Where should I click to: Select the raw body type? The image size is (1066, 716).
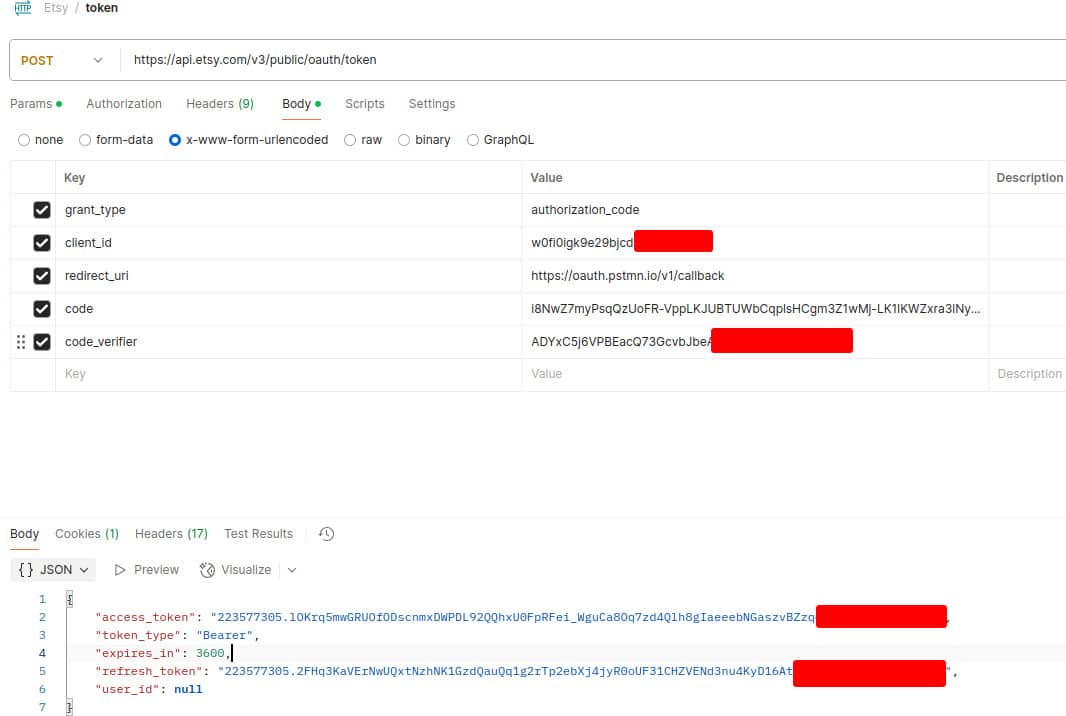350,140
